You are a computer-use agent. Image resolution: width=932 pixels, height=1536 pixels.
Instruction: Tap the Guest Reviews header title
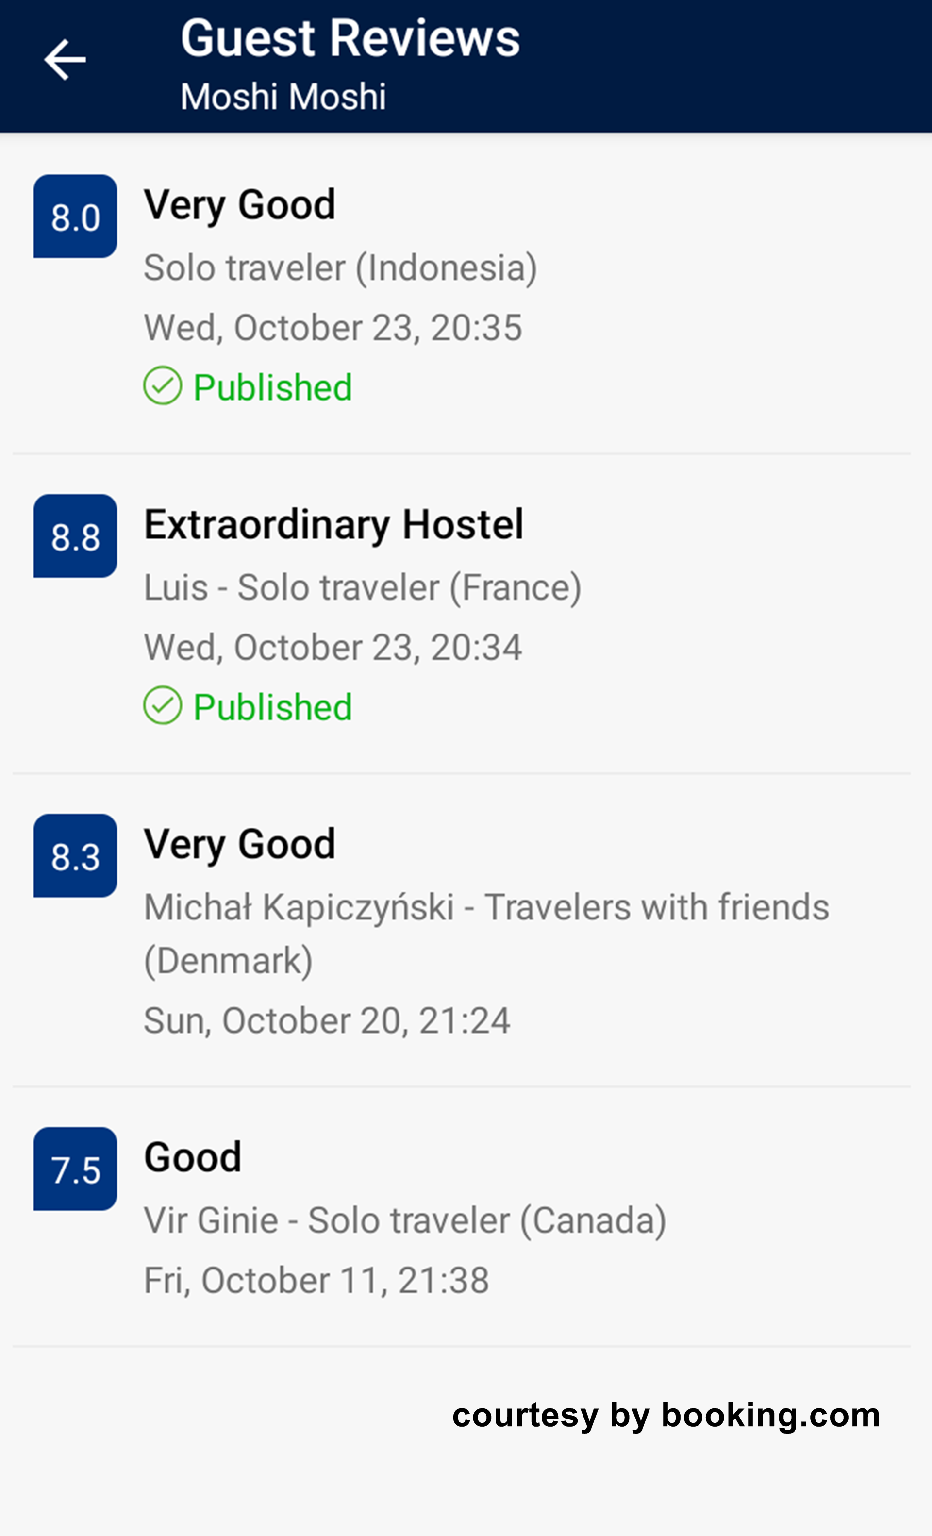tap(350, 39)
